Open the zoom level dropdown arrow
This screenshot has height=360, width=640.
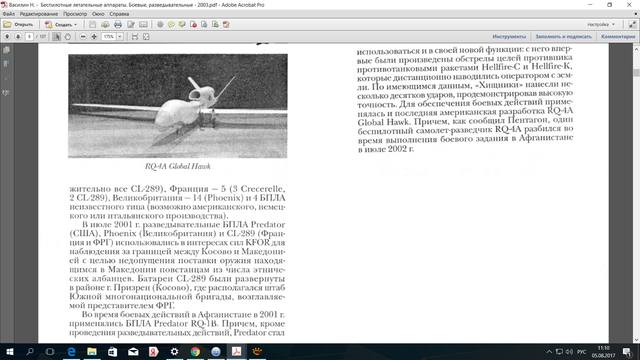coord(120,36)
